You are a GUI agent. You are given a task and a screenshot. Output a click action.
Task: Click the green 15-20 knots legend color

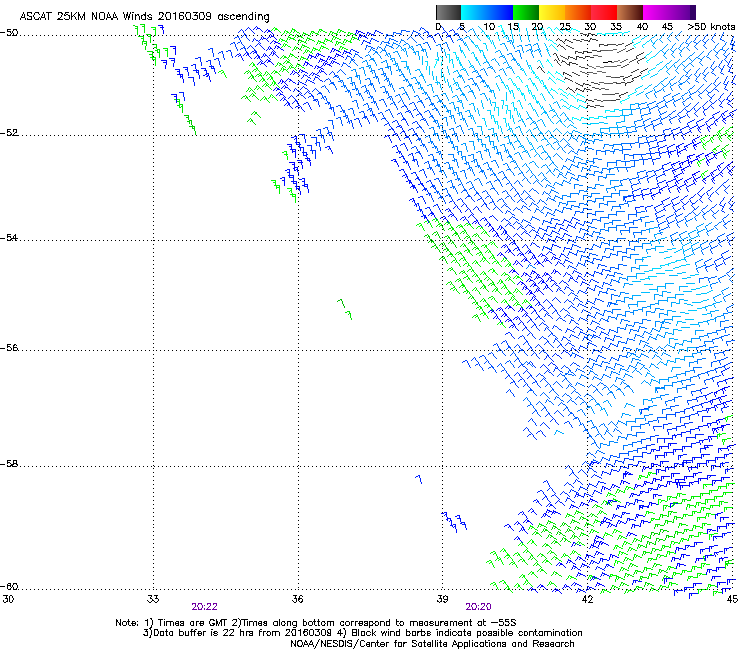coord(526,12)
